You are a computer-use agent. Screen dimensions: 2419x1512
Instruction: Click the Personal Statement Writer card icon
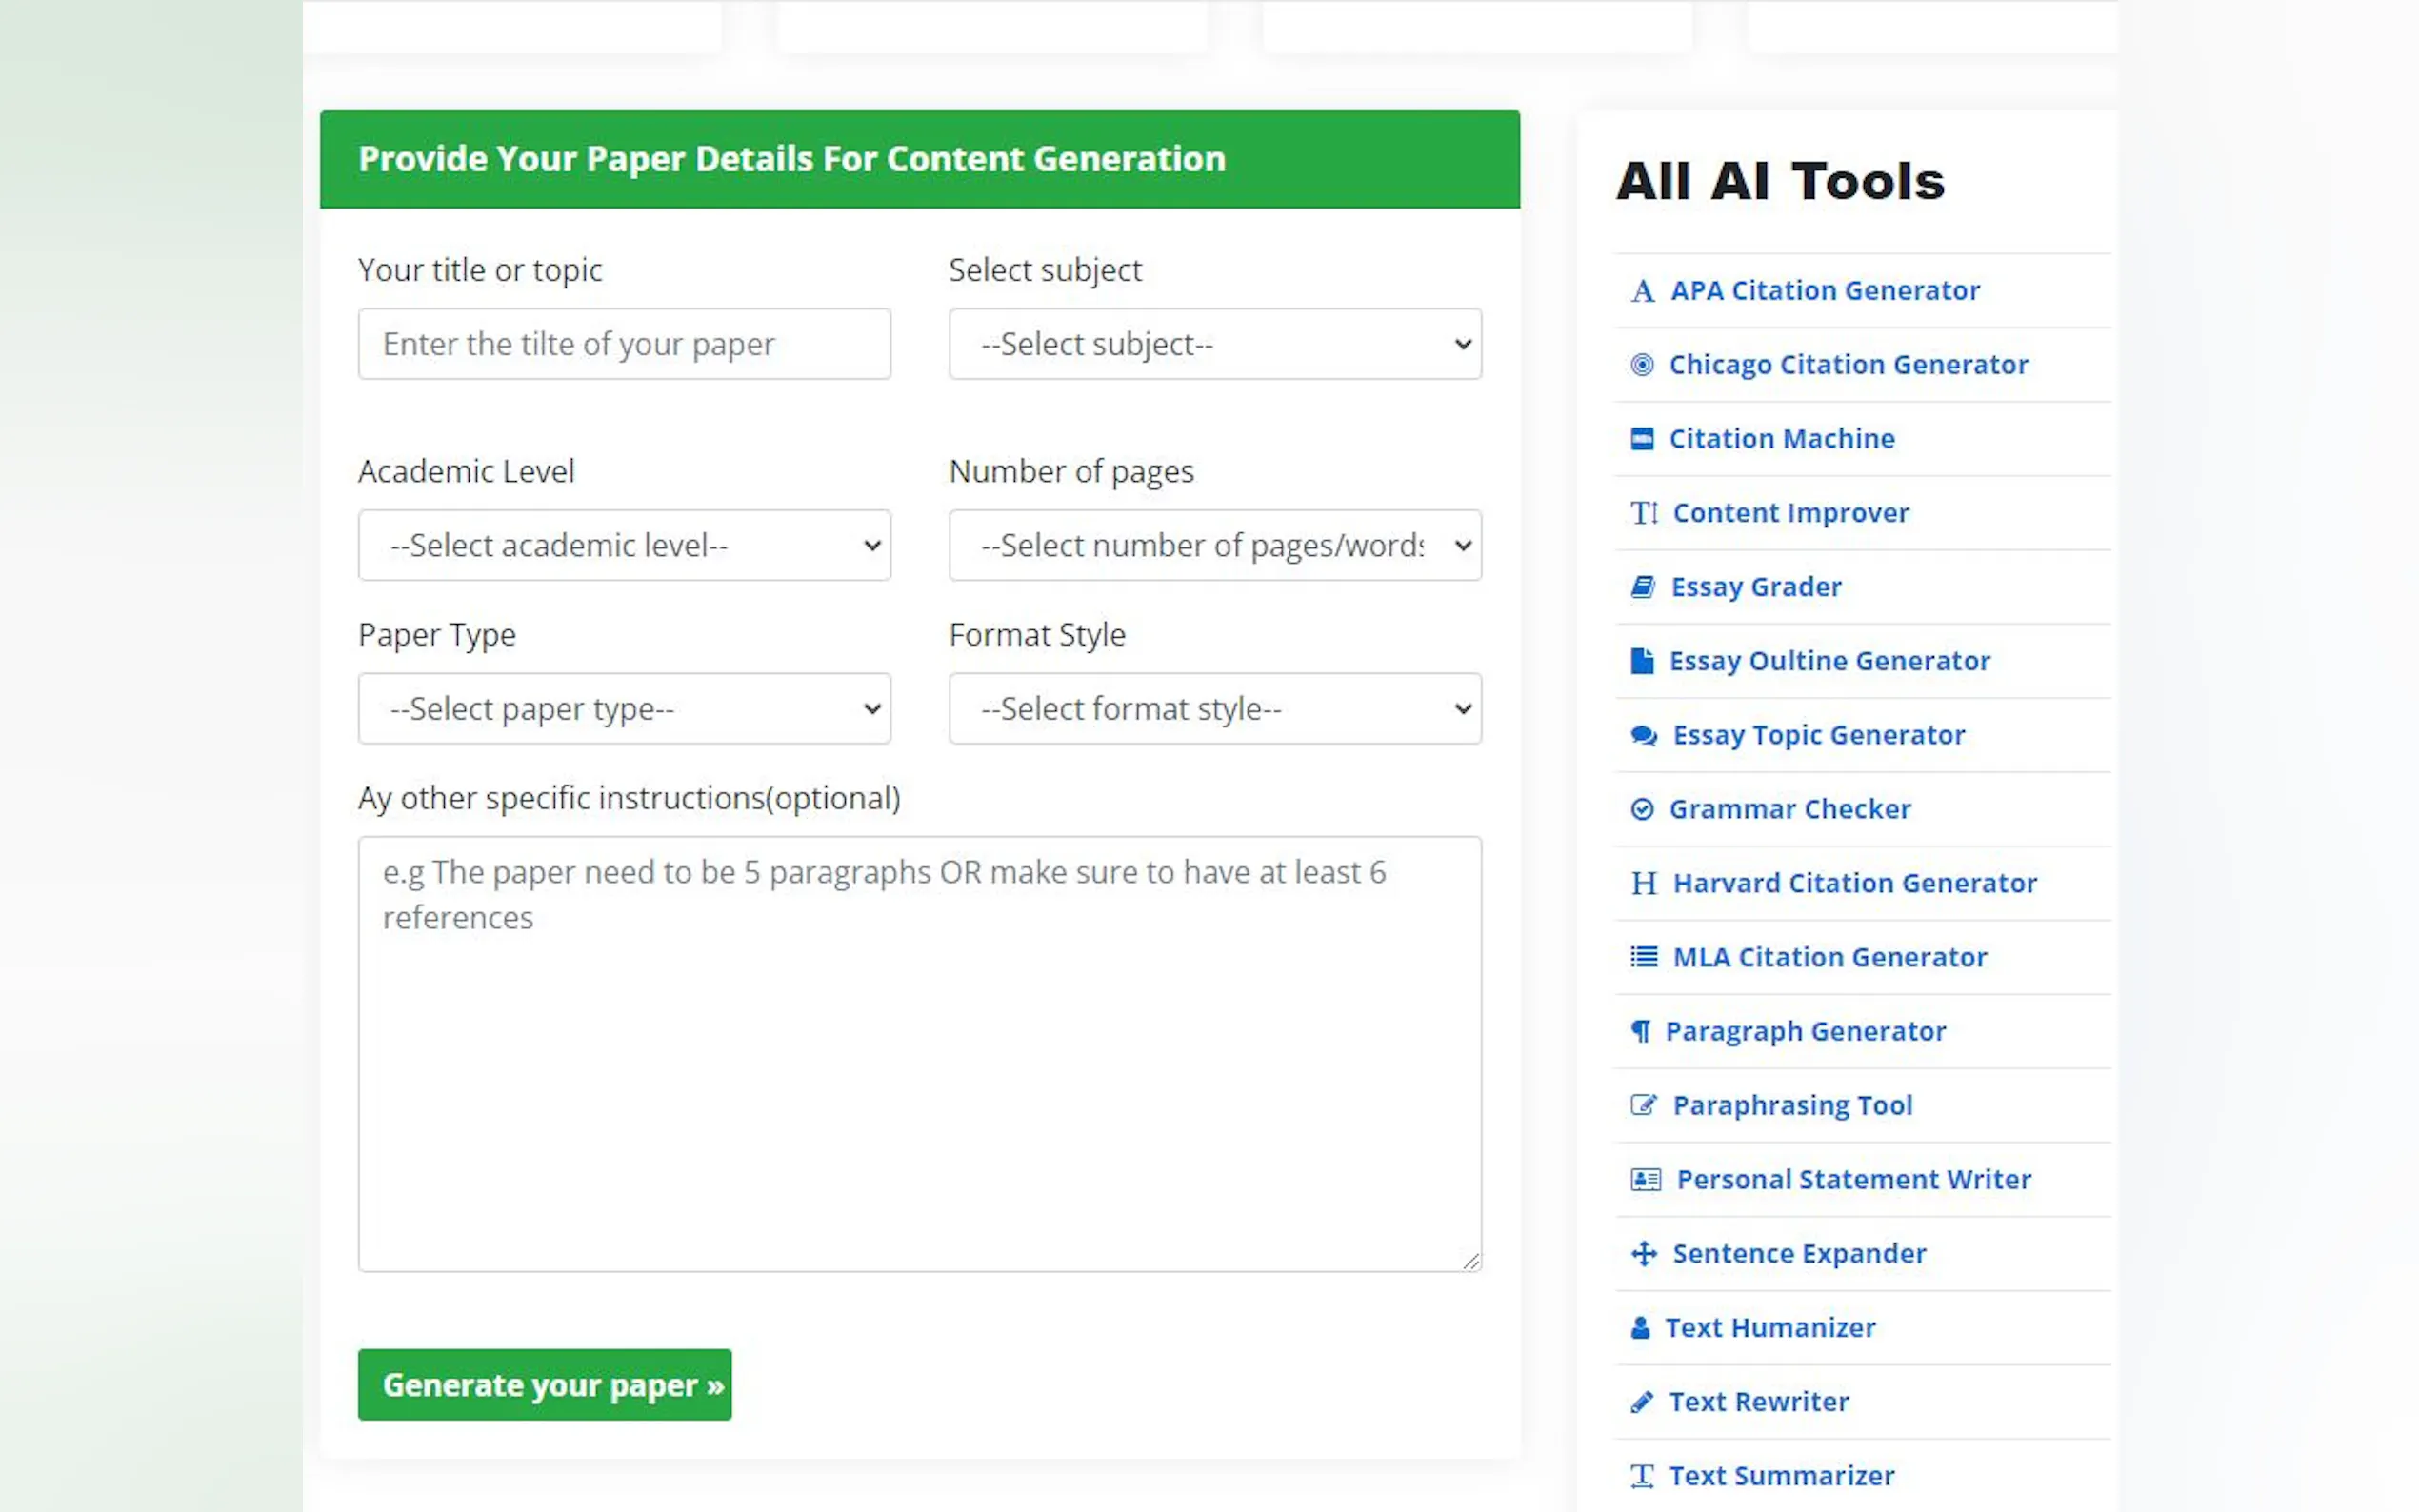tap(1645, 1179)
